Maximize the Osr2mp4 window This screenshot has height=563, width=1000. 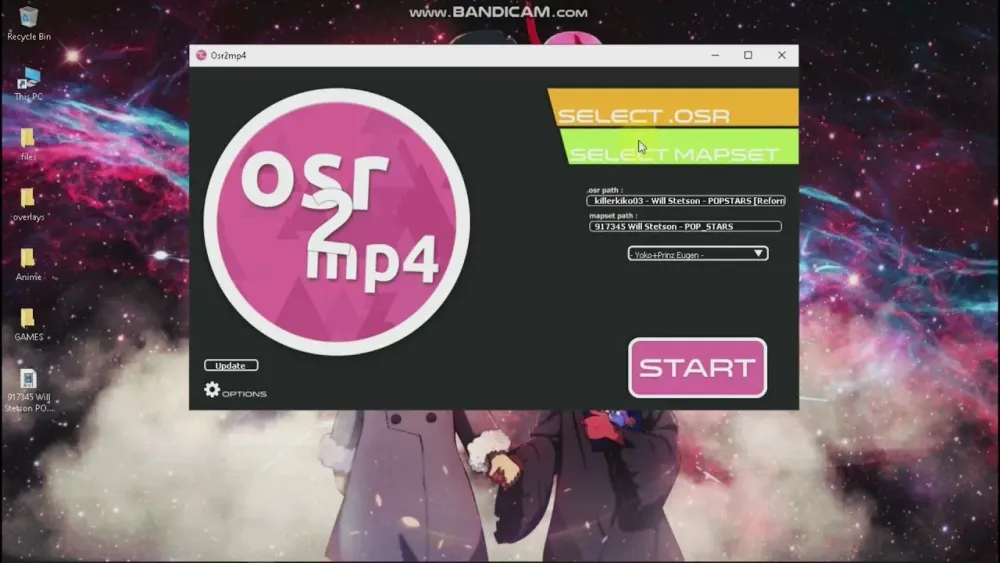[748, 55]
